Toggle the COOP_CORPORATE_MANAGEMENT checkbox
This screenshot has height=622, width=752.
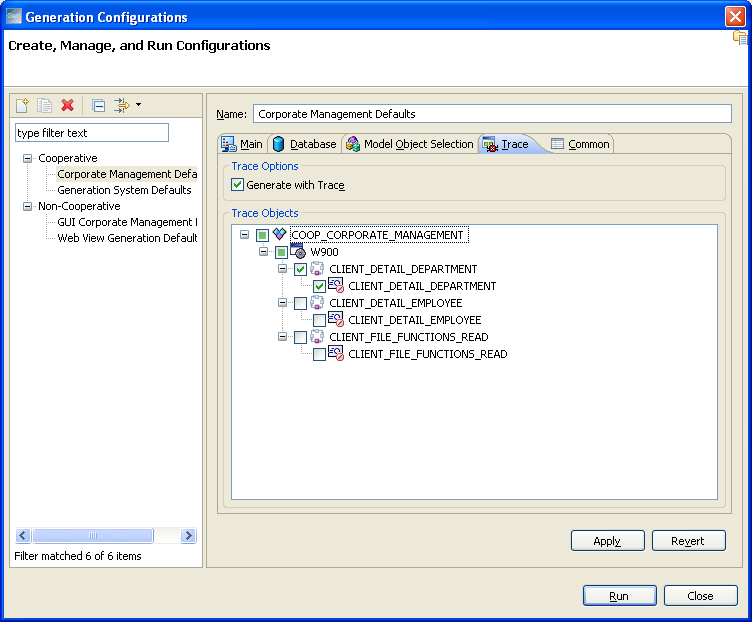tap(262, 235)
